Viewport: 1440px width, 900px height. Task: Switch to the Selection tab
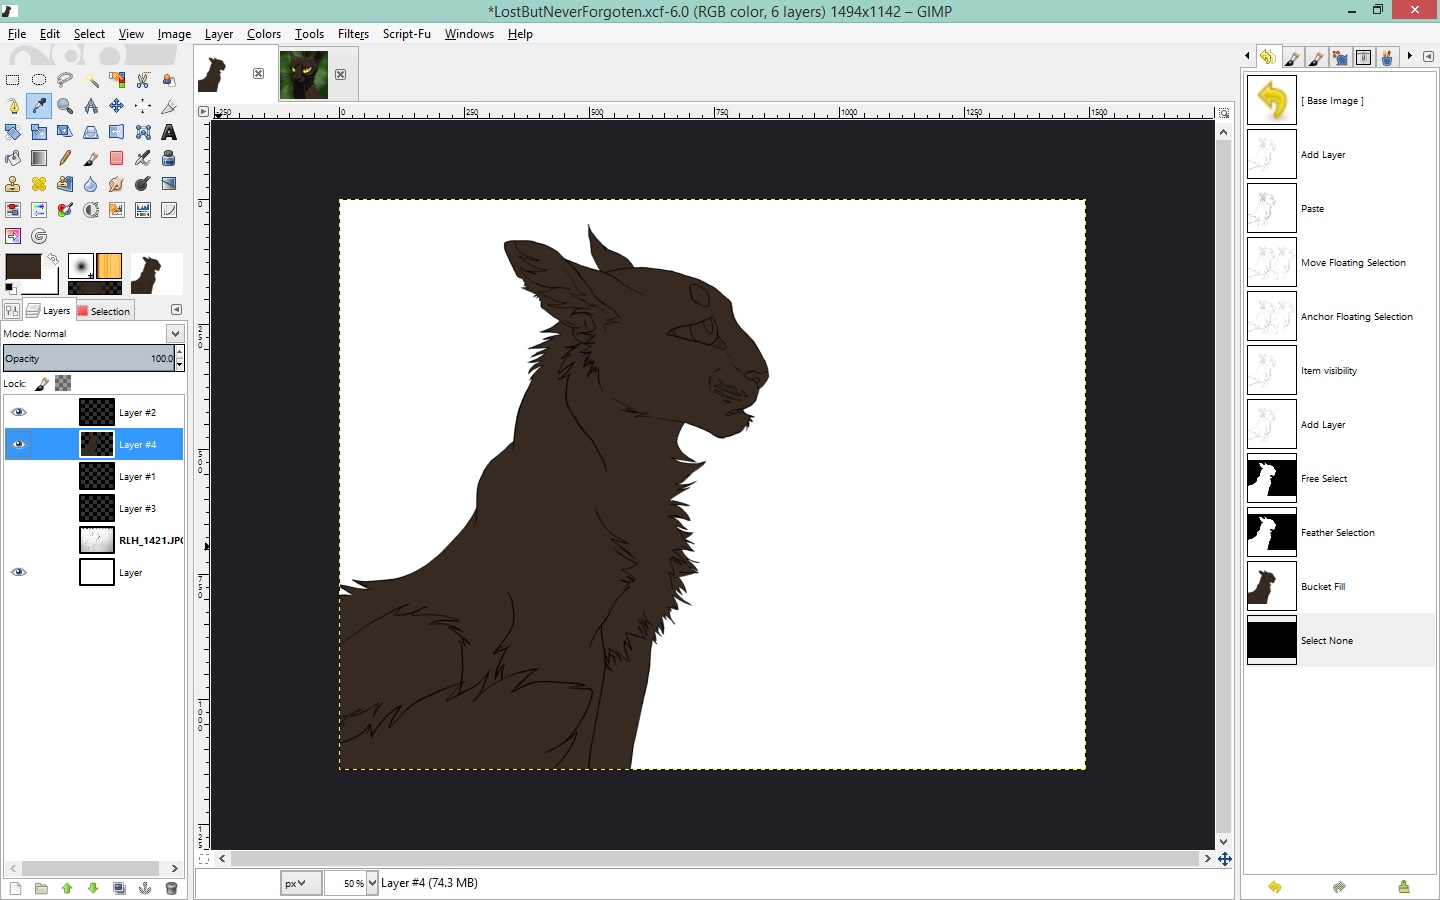click(x=104, y=311)
